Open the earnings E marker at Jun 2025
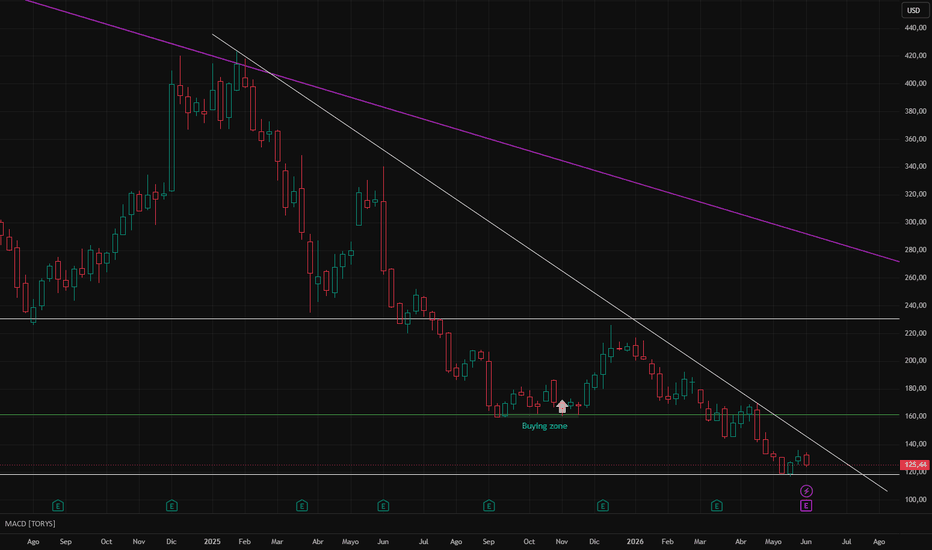 click(x=383, y=505)
